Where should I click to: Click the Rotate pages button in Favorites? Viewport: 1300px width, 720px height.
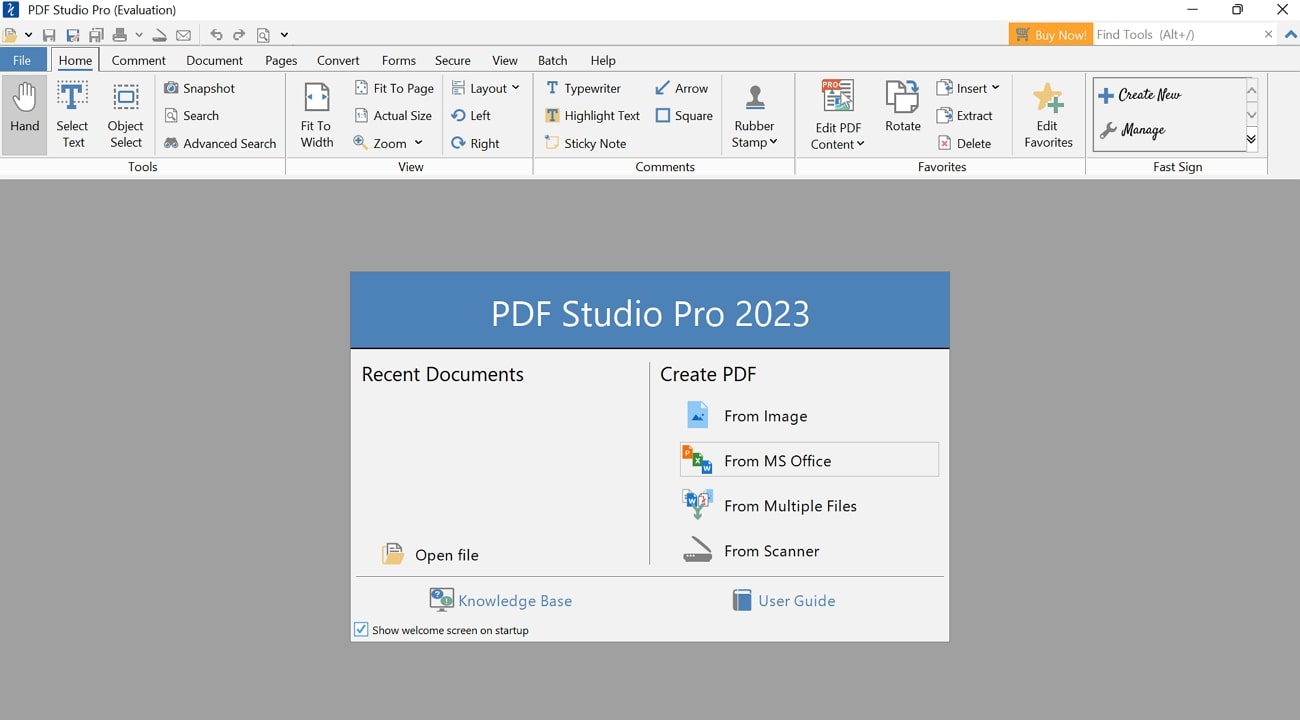(903, 106)
